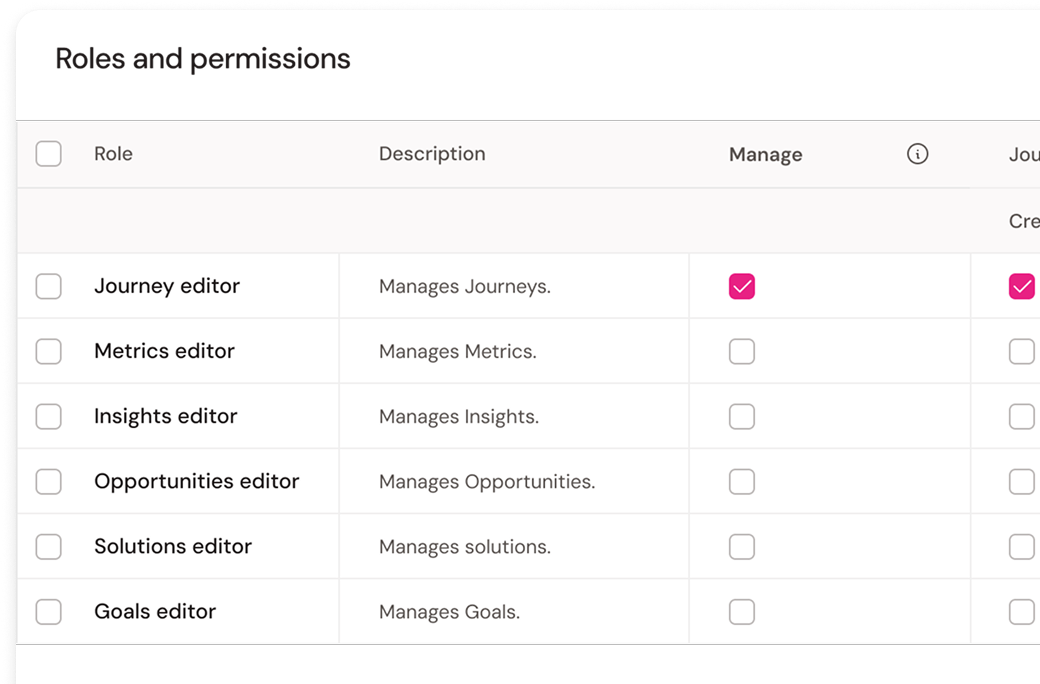
Task: Click the 'Manages Opportunities.' description
Action: [487, 482]
